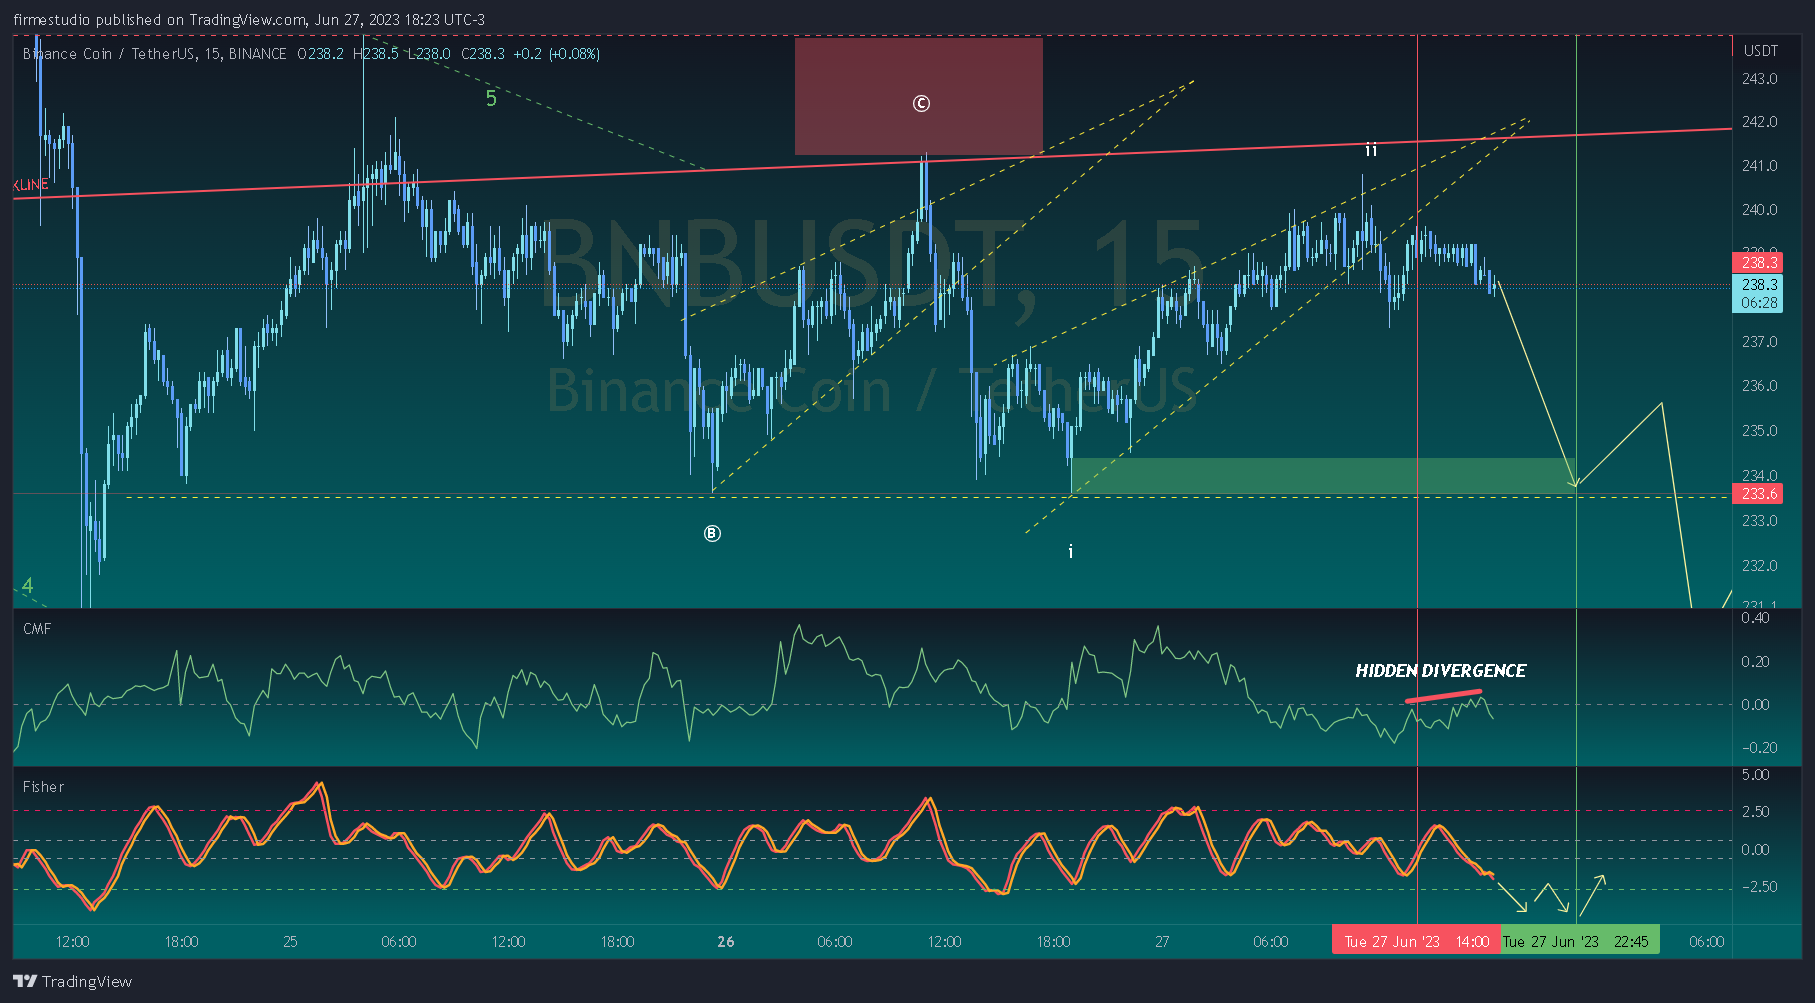The height and width of the screenshot is (1003, 1815).
Task: Click the +0.2 (+0.08%) change value
Action: click(x=557, y=54)
